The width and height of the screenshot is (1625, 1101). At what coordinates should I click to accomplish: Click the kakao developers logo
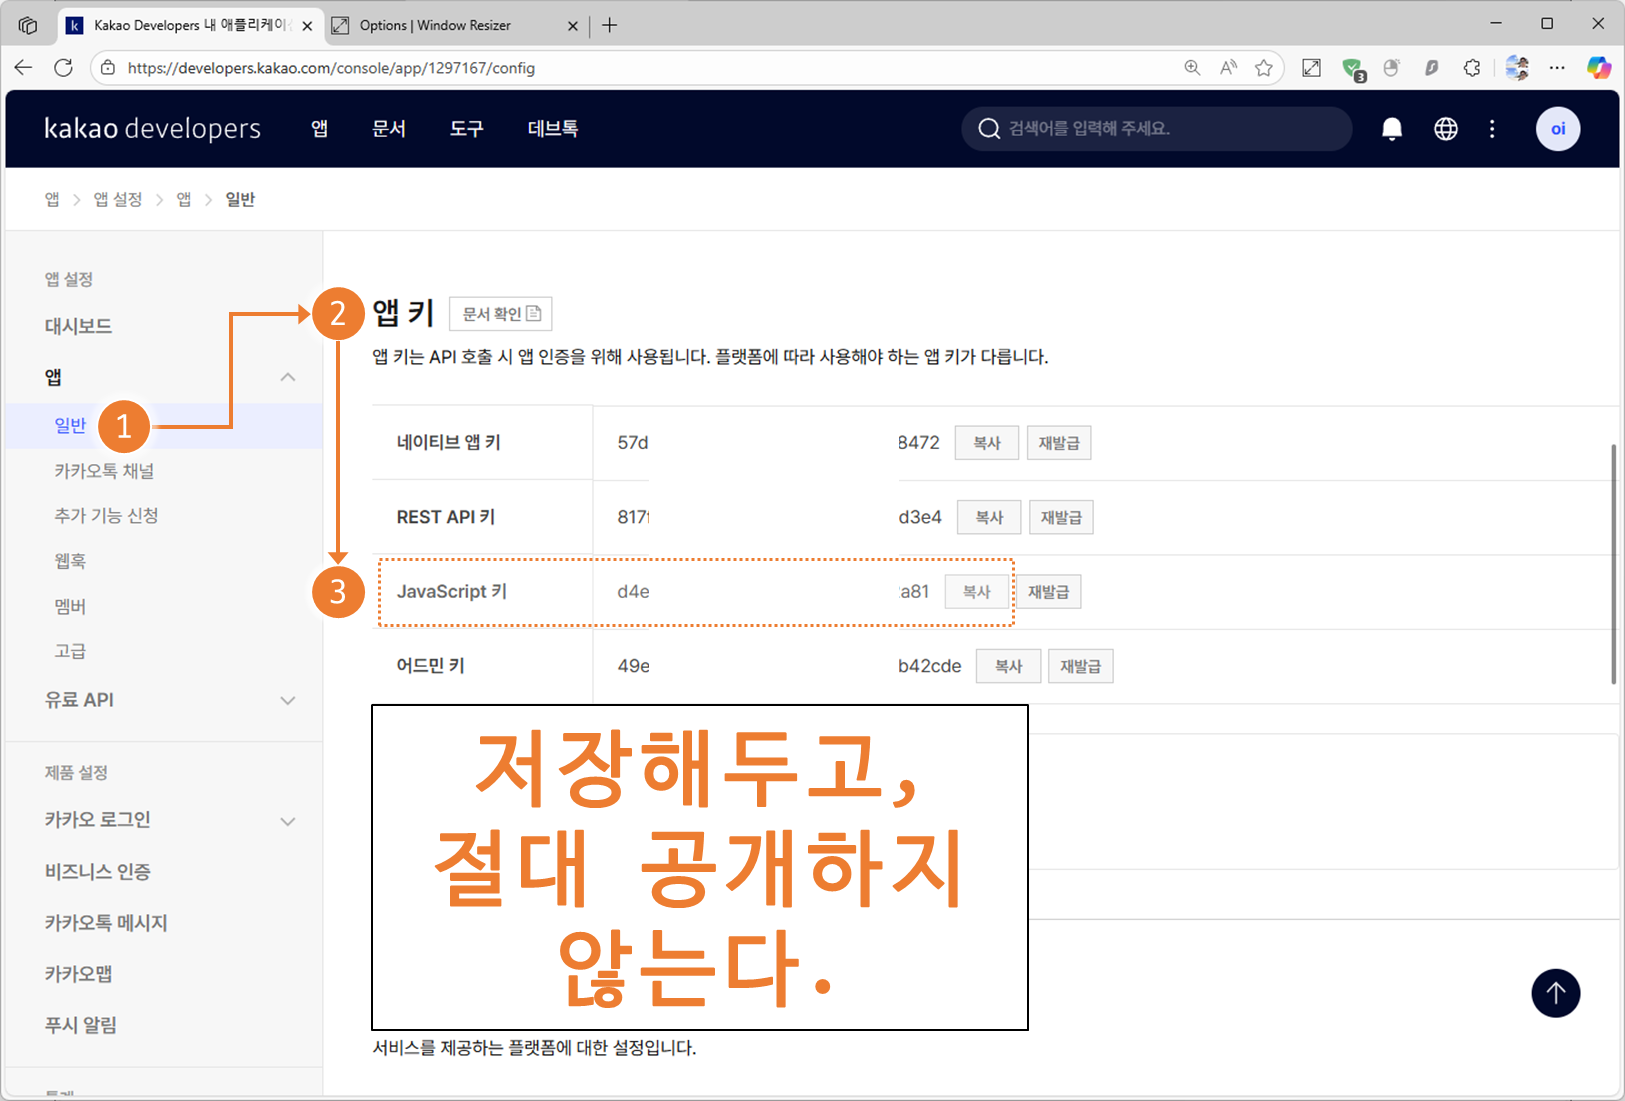pos(152,129)
